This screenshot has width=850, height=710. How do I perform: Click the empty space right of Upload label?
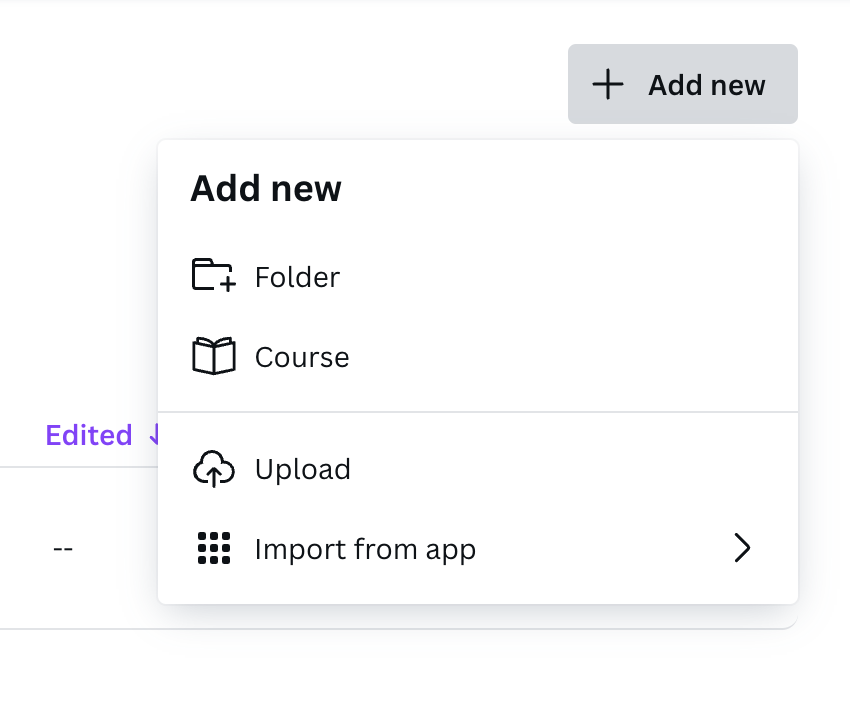[x=560, y=470]
